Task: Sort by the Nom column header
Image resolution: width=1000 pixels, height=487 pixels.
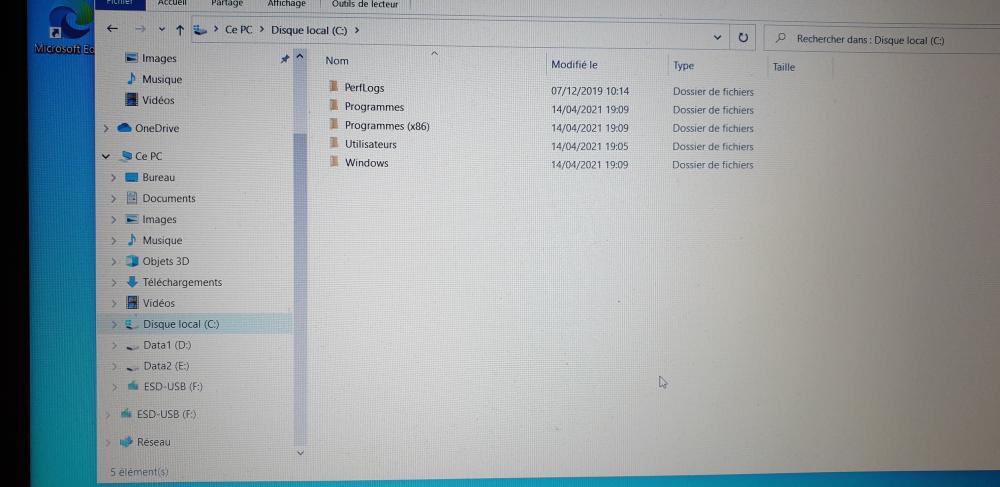Action: (337, 61)
